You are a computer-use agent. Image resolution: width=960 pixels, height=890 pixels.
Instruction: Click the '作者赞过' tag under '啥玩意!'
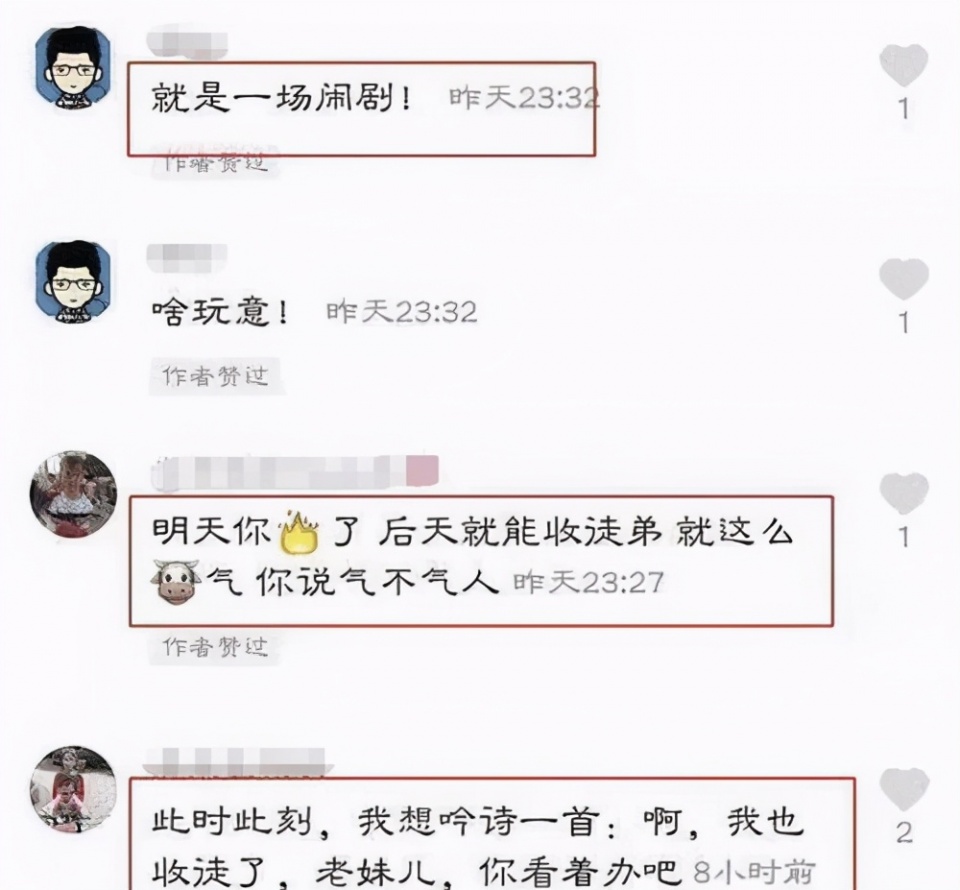(x=215, y=376)
